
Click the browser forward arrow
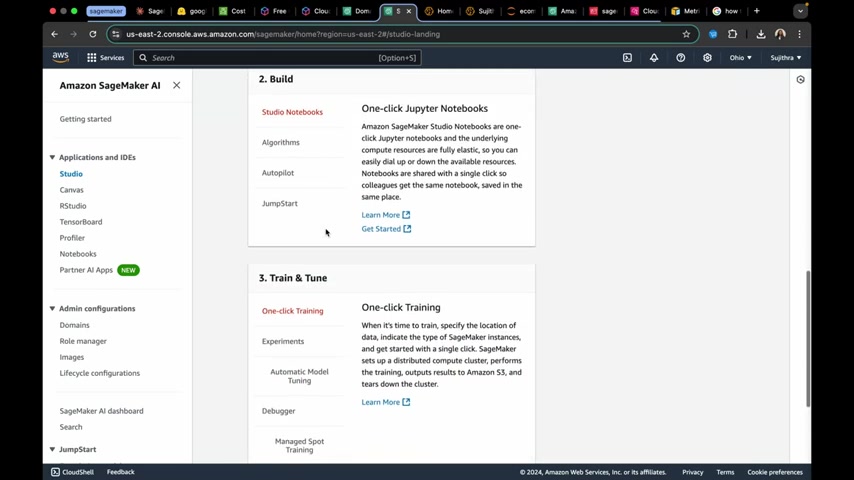pos(74,34)
